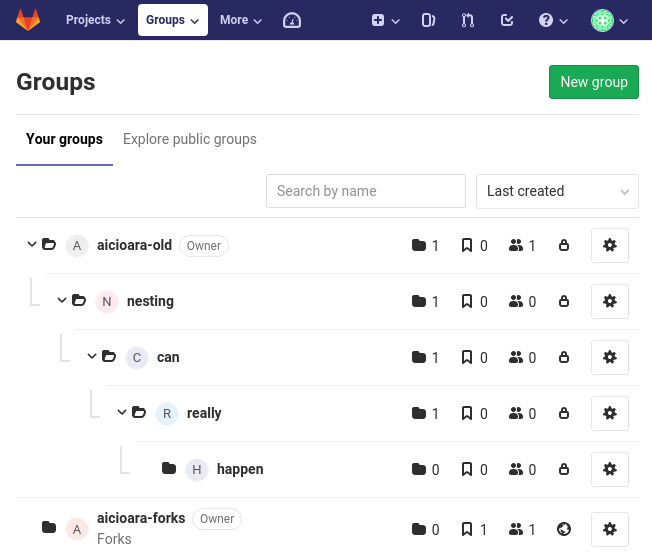
Task: Click the aicioara-forks avatar
Action: click(x=77, y=529)
